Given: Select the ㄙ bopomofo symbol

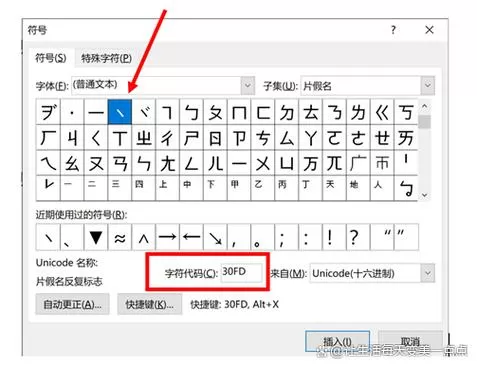Looking at the screenshot, I should tap(287, 137).
